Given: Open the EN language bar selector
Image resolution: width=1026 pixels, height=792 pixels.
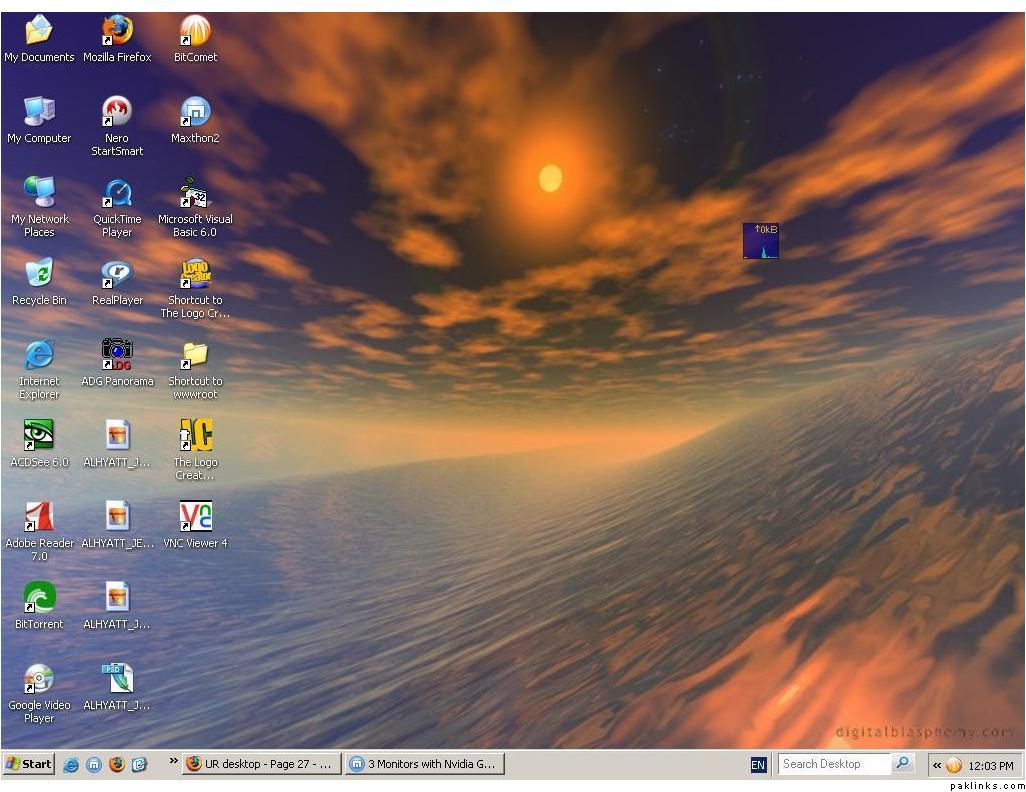Looking at the screenshot, I should [x=758, y=765].
